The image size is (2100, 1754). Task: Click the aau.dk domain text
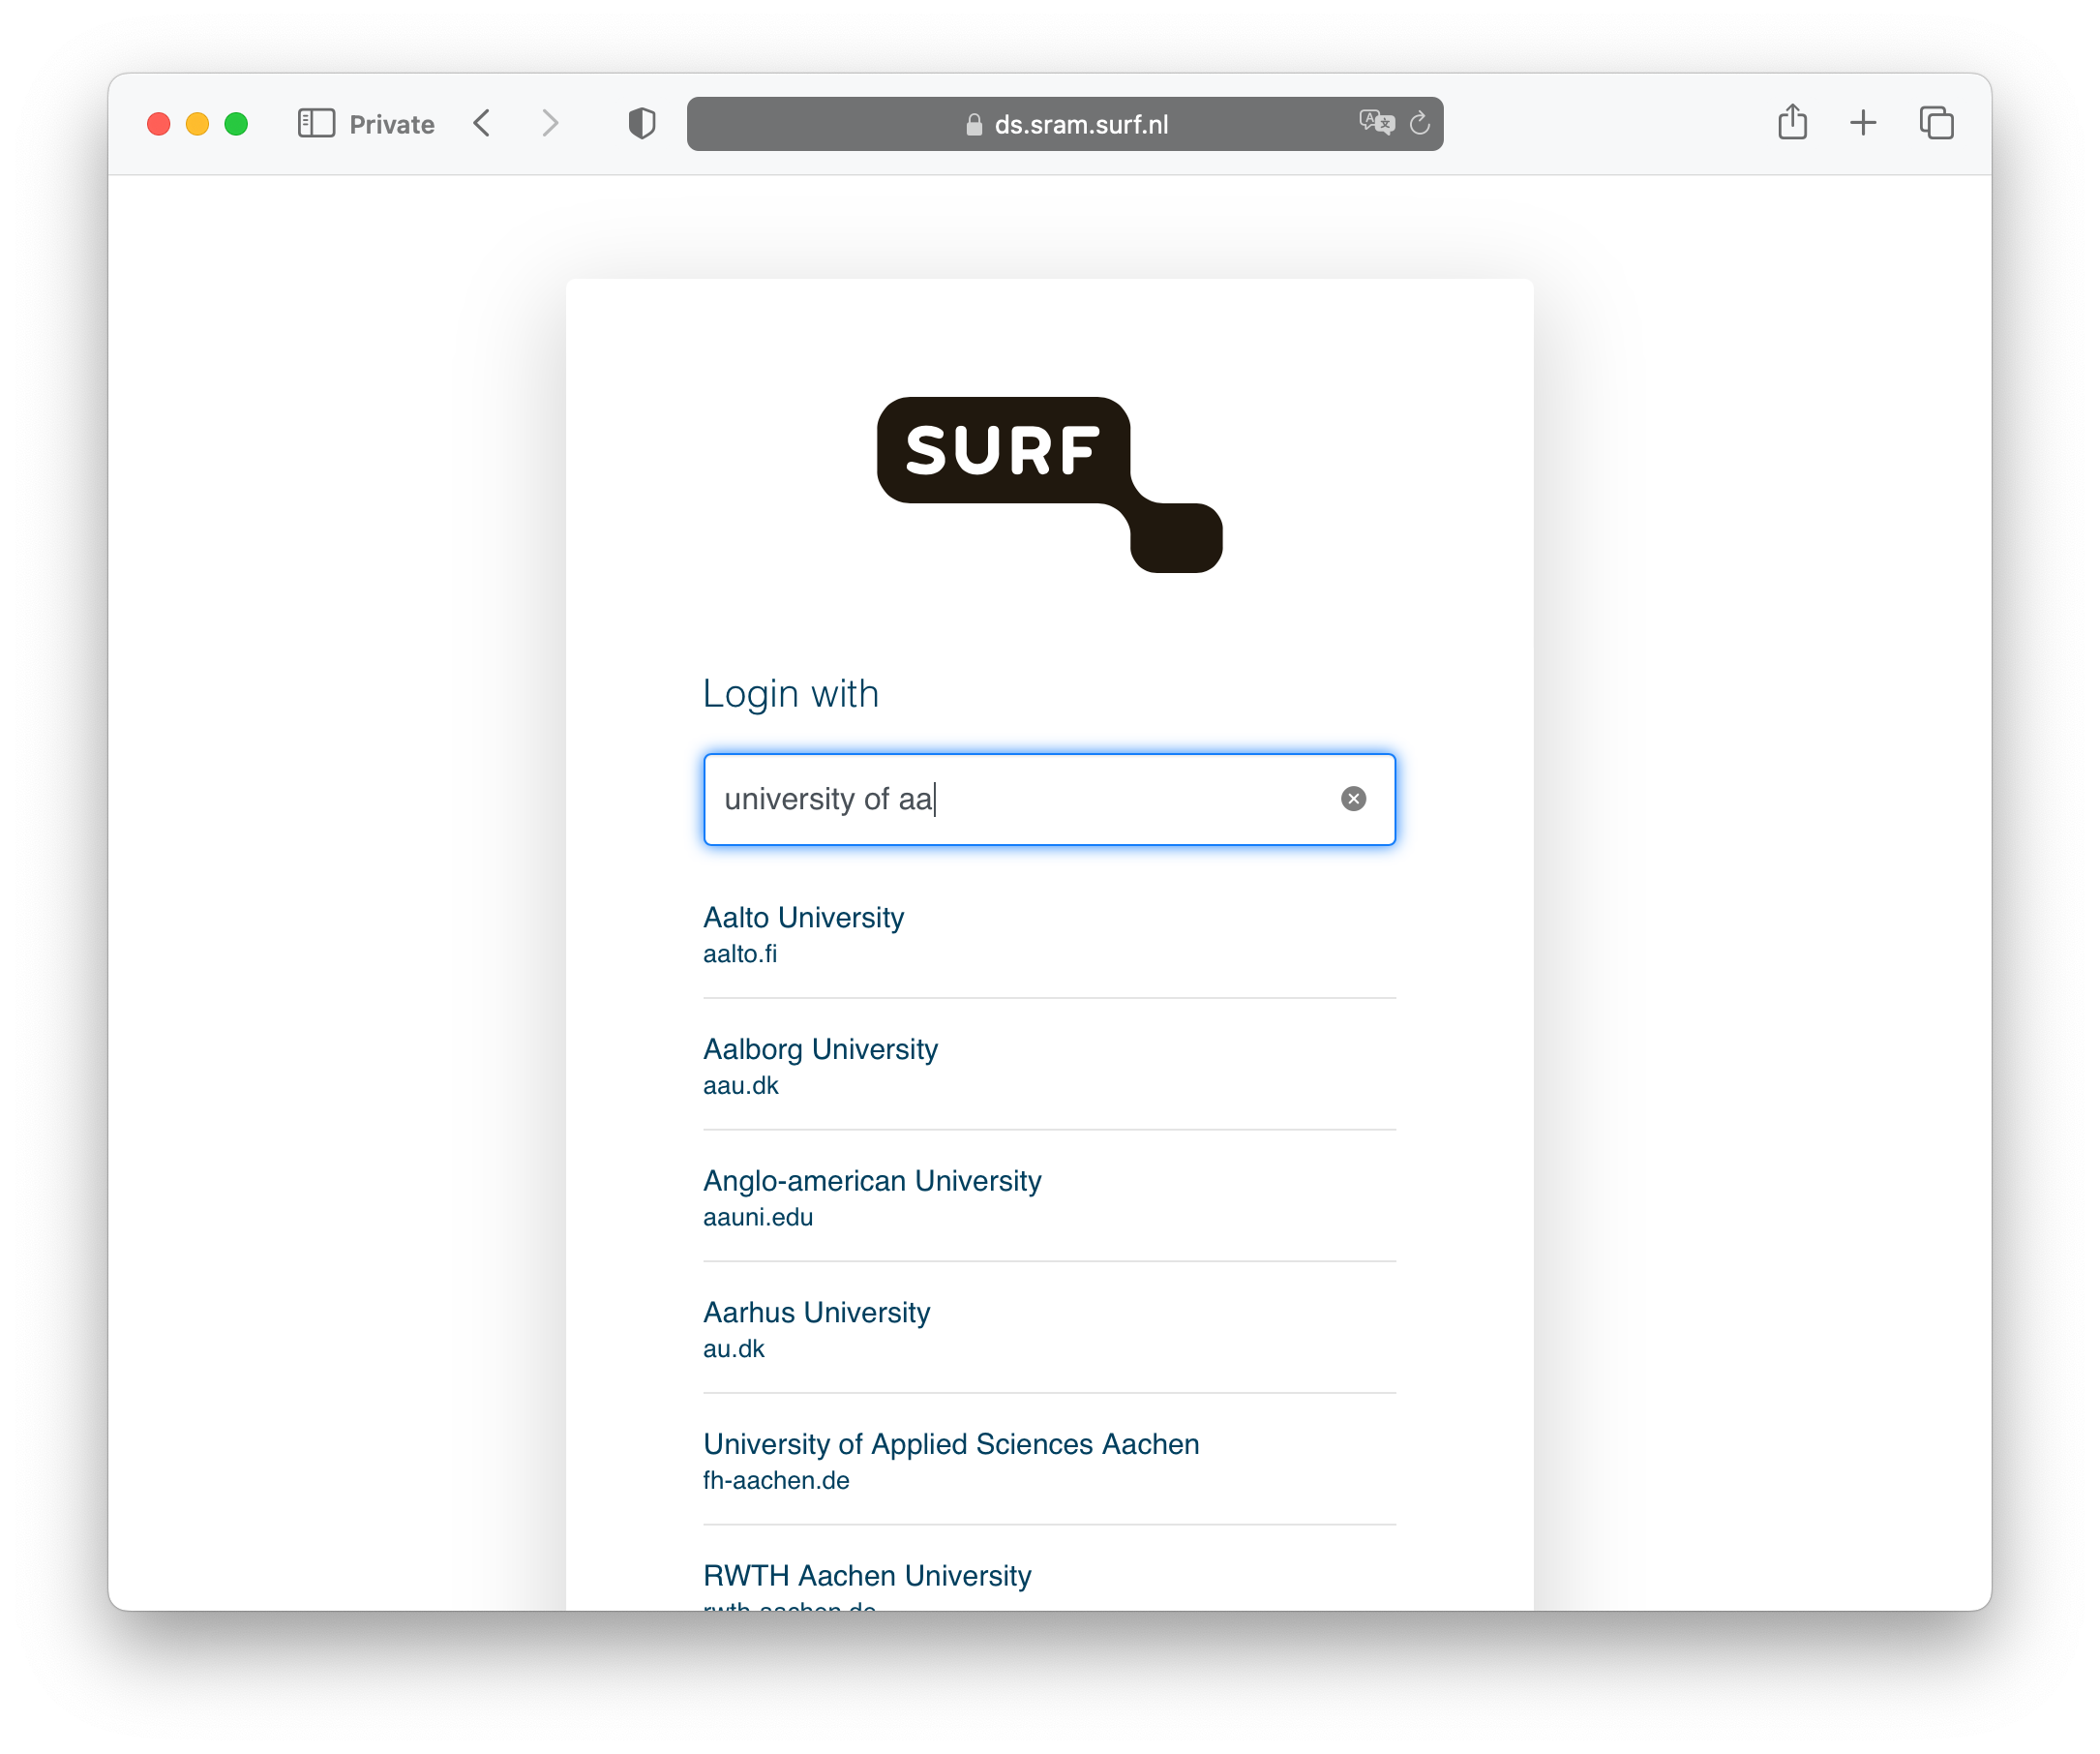tap(740, 1086)
